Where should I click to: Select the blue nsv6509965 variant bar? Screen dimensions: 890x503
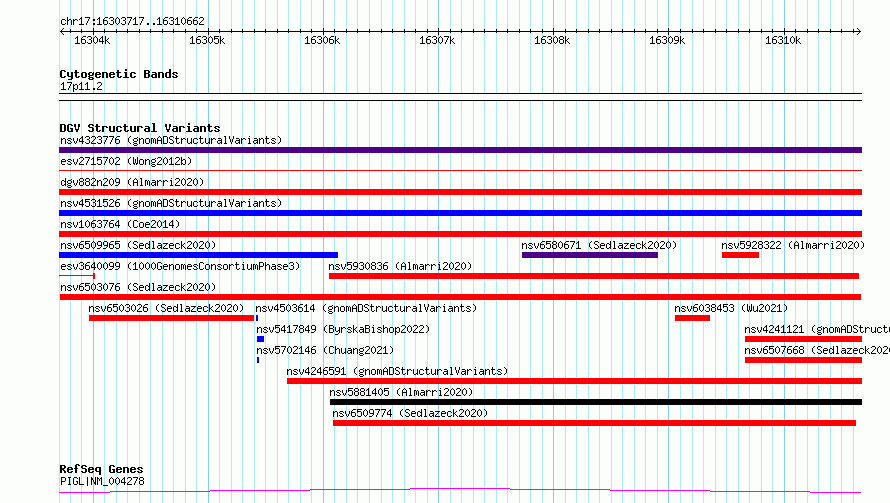(x=199, y=255)
